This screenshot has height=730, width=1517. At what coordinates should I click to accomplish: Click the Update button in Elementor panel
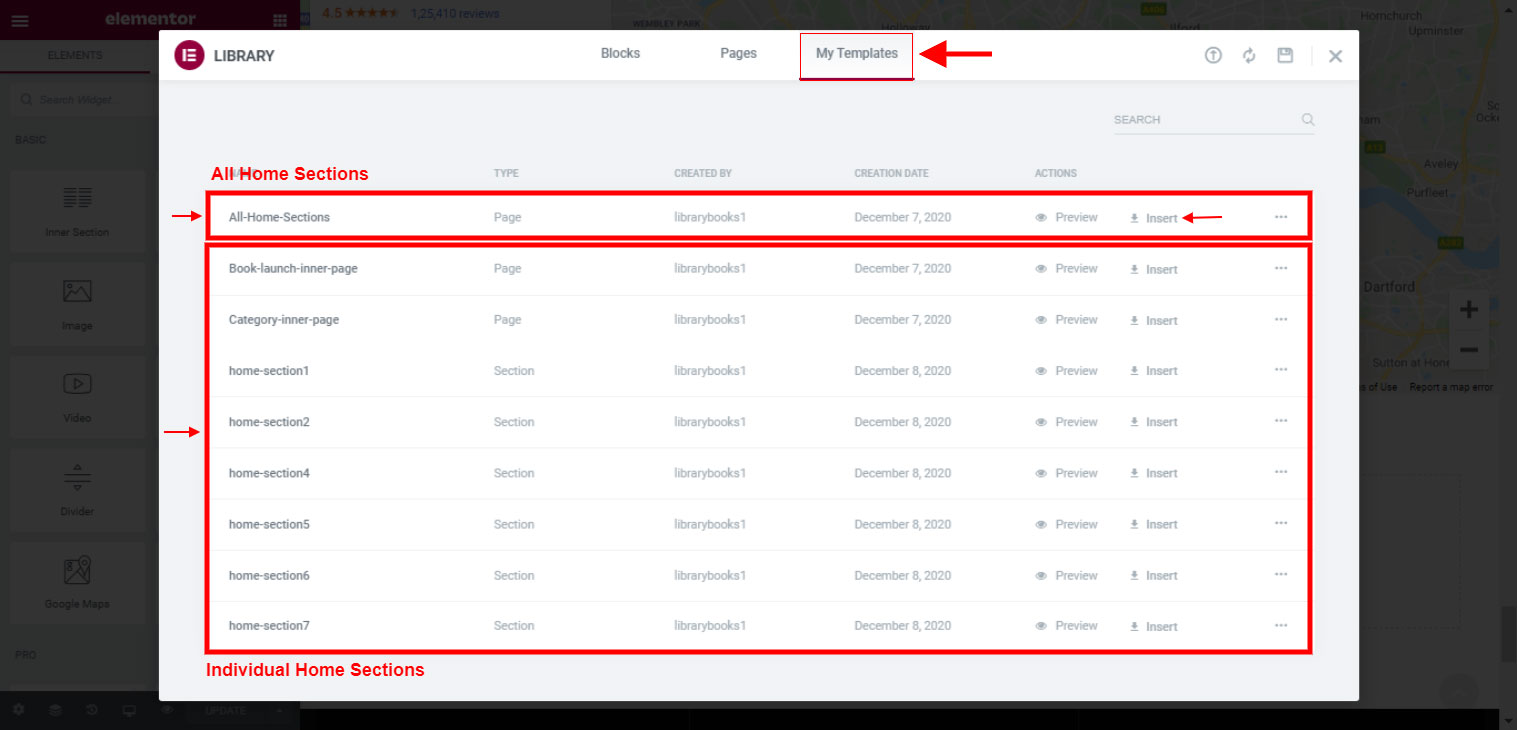226,710
